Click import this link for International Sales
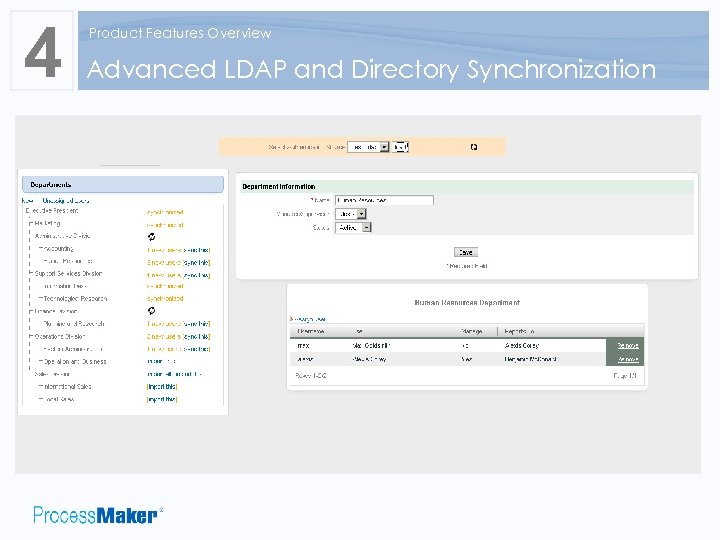720x540 pixels. coord(162,387)
